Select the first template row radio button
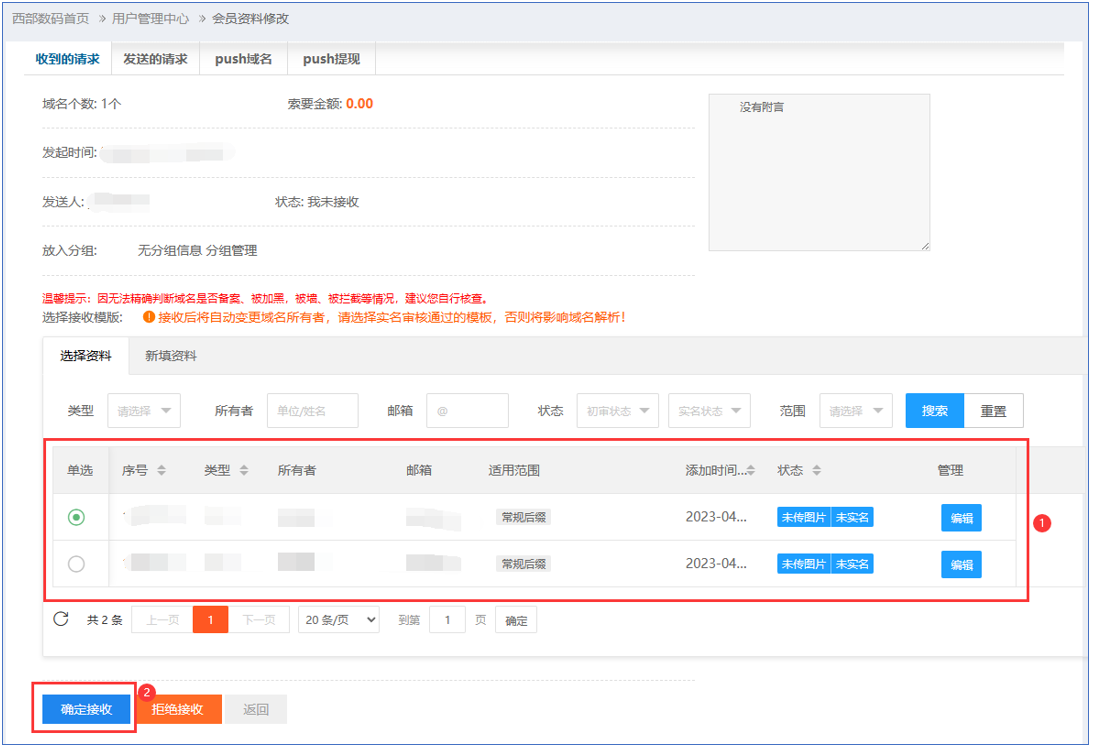This screenshot has height=747, width=1093. [x=76, y=517]
